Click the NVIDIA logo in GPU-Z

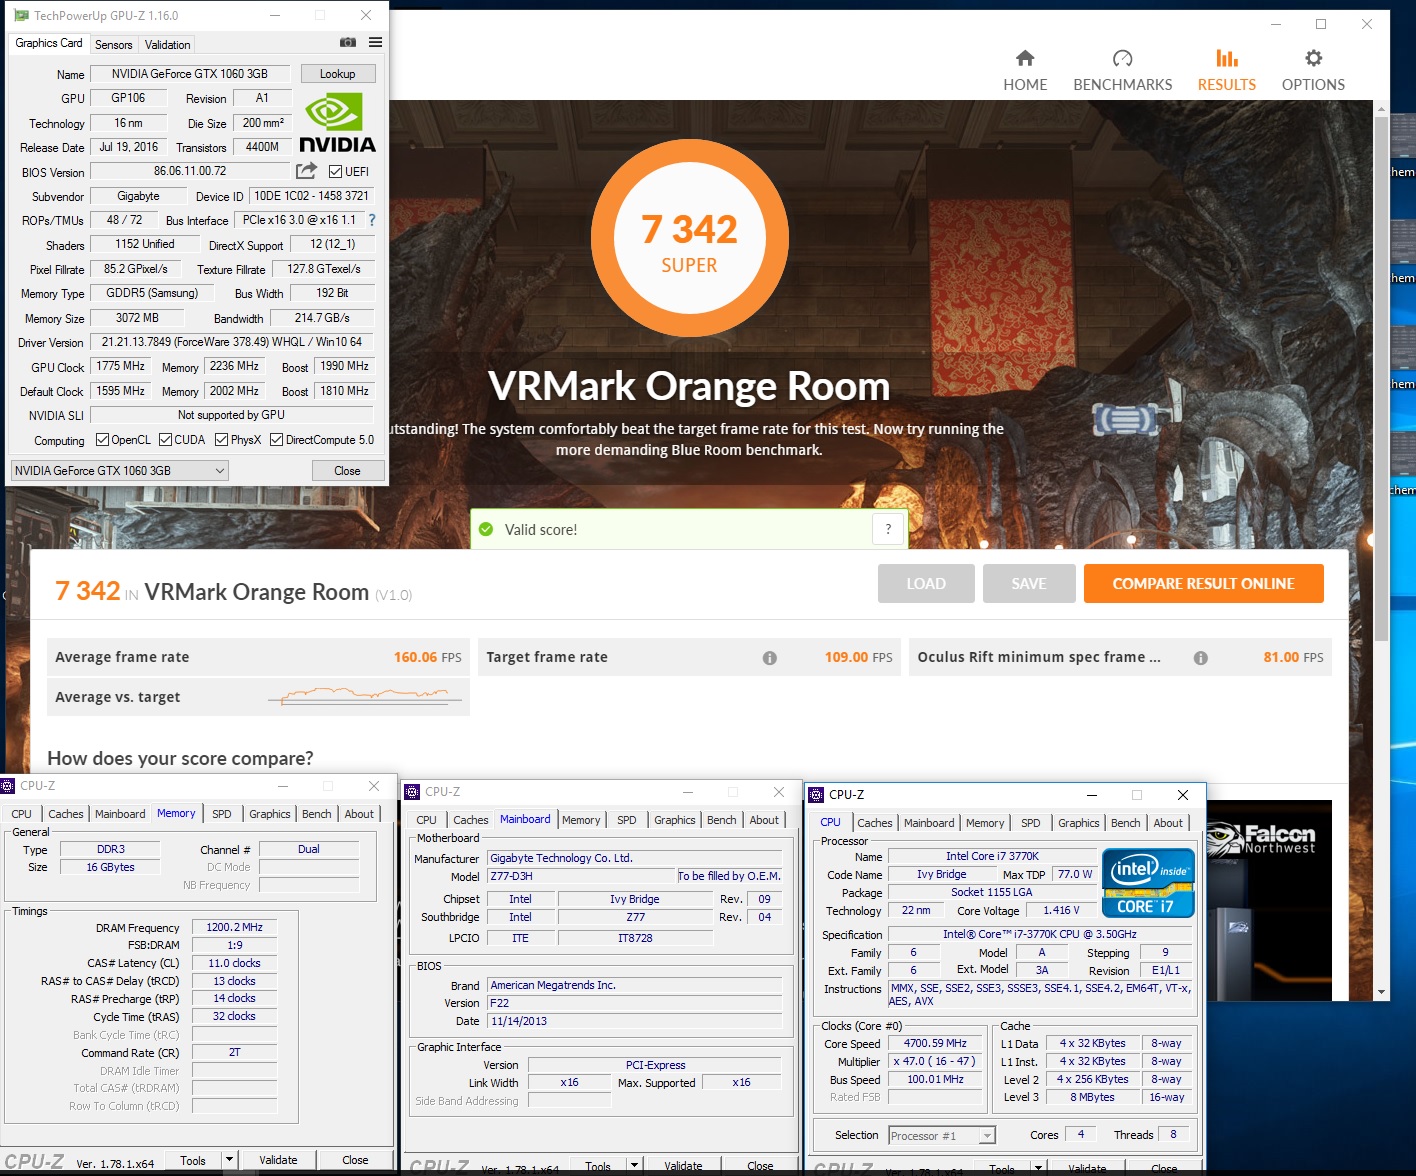coord(337,124)
